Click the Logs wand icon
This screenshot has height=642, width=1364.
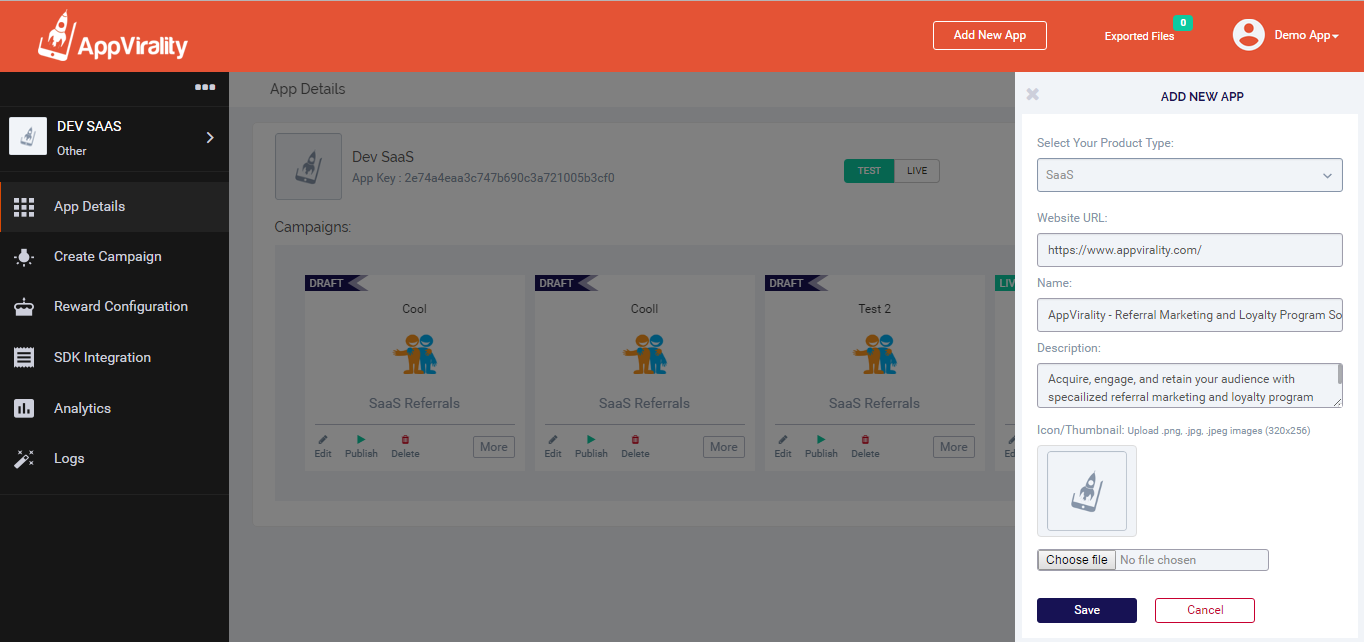click(24, 459)
